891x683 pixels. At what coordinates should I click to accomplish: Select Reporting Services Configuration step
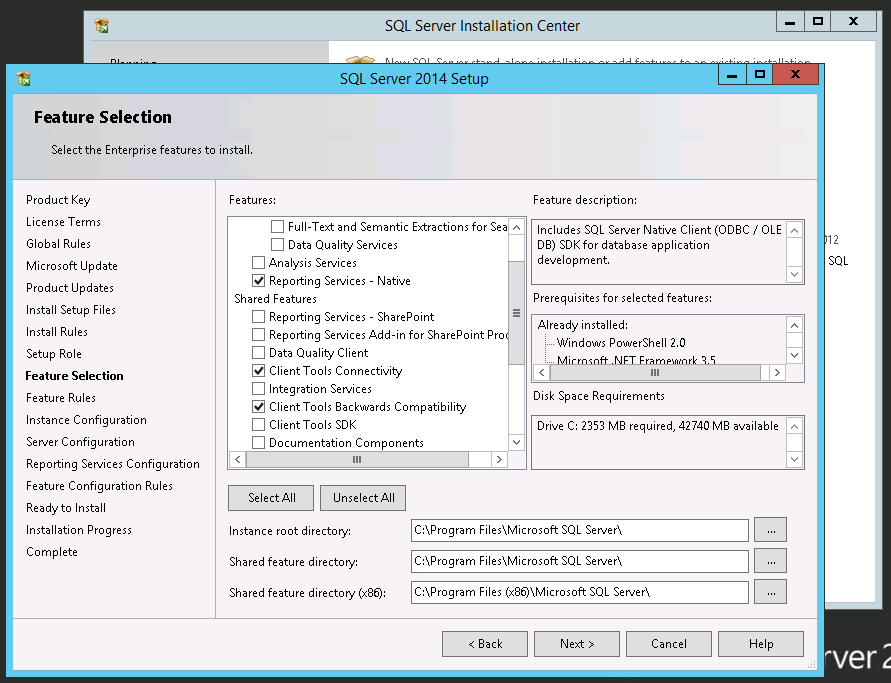coord(113,464)
